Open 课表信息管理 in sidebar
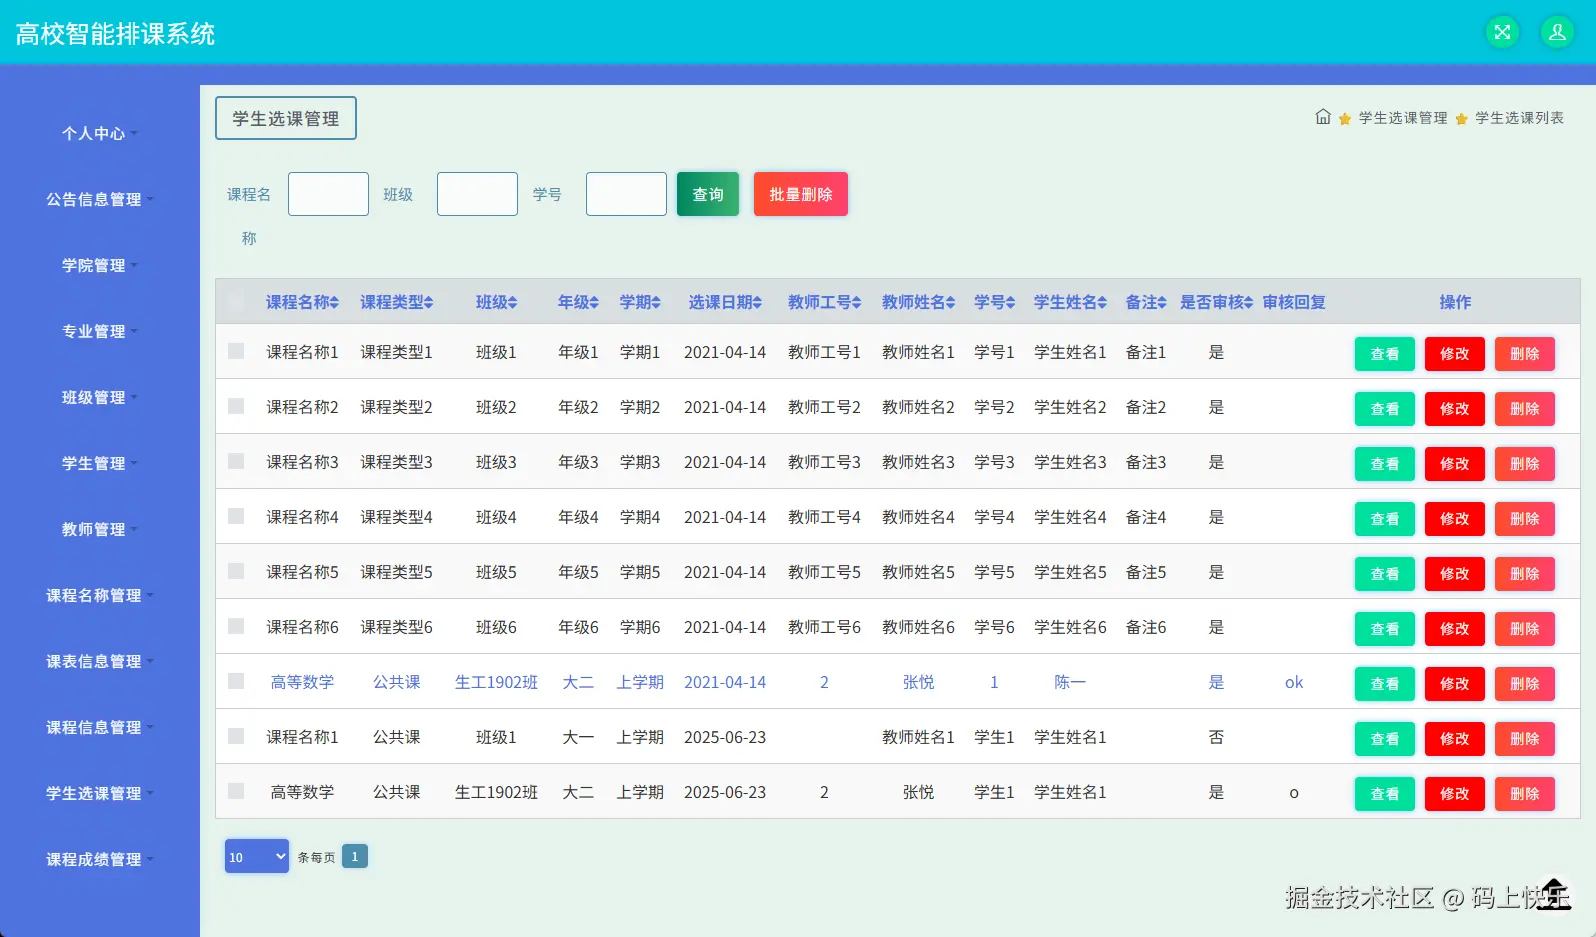 point(99,661)
